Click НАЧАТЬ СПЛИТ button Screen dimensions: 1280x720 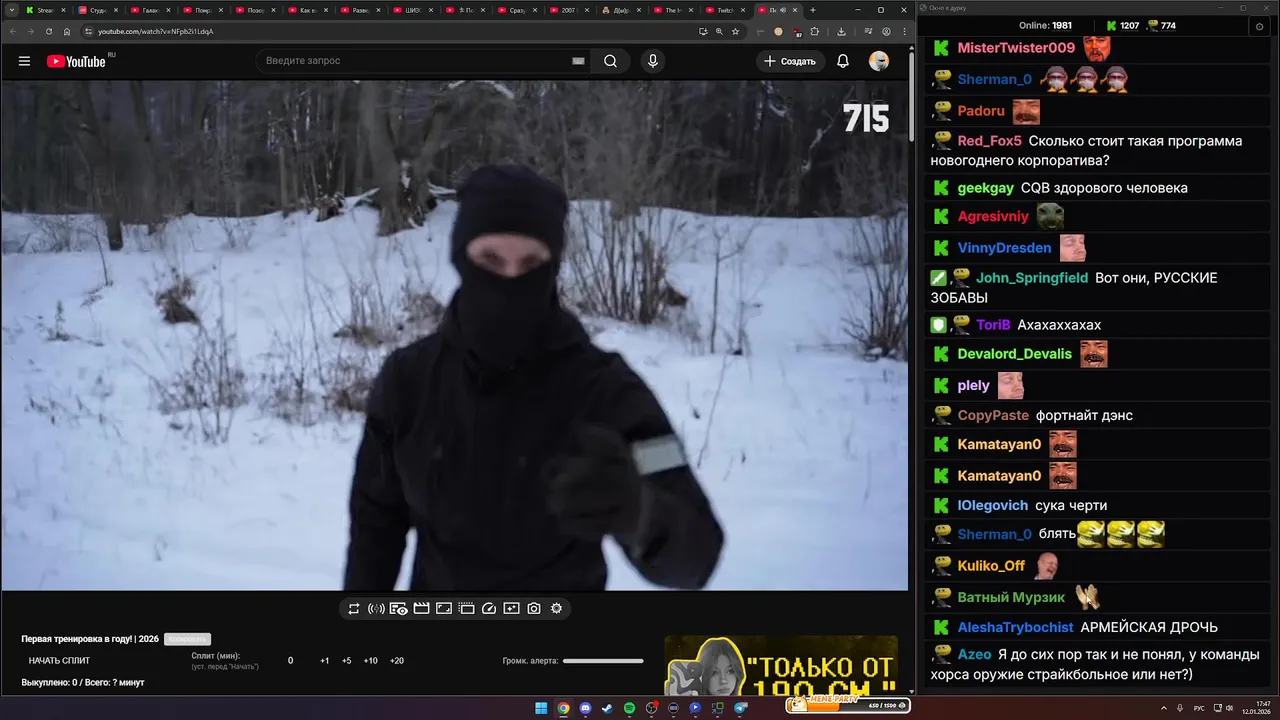pyautogui.click(x=59, y=661)
